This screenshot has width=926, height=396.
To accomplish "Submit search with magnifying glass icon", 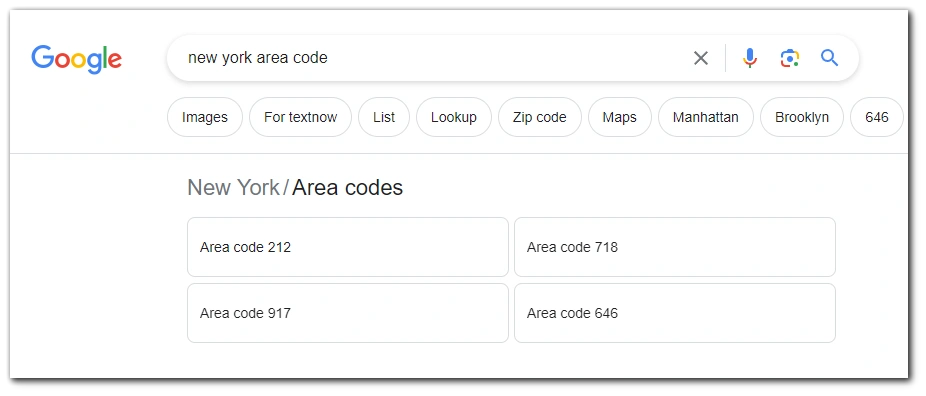I will pos(830,58).
